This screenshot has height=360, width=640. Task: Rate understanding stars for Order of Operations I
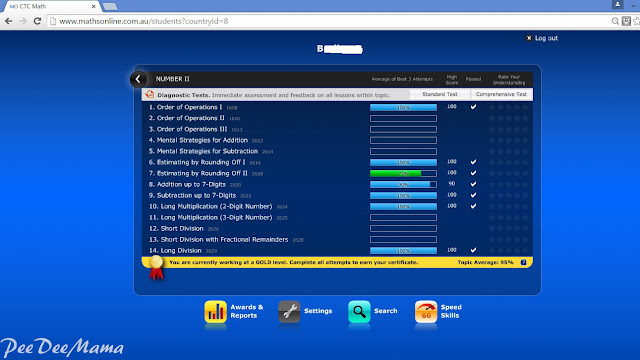(509, 107)
